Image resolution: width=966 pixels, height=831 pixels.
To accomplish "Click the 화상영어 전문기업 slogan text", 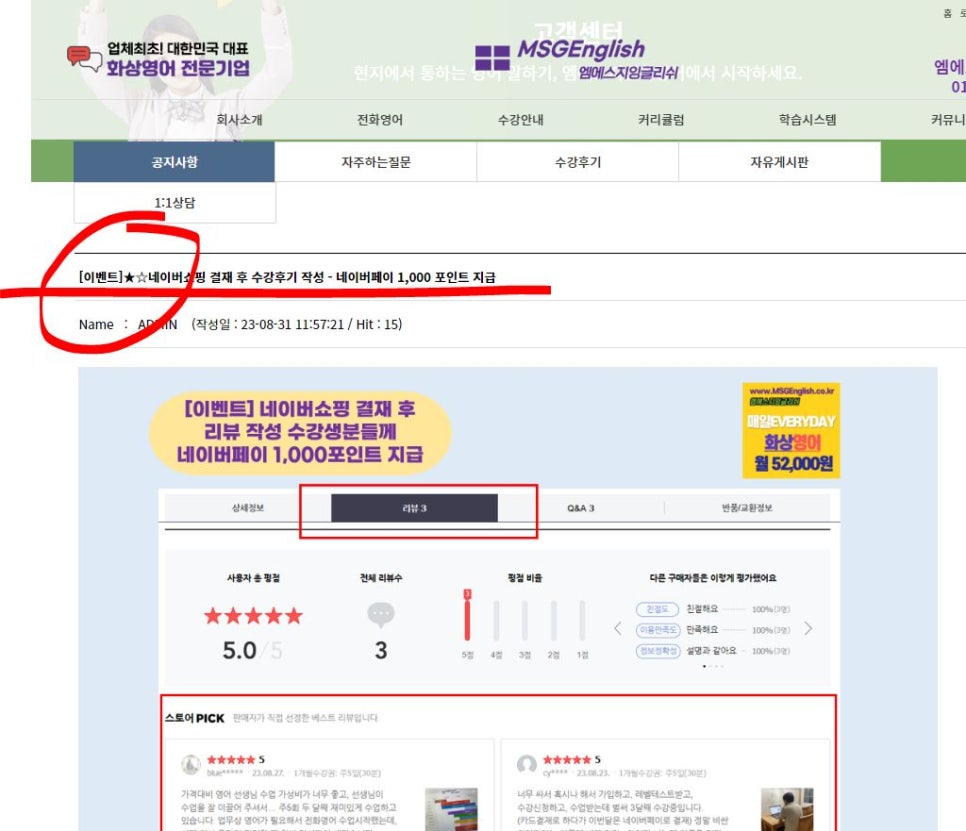I will (x=178, y=68).
